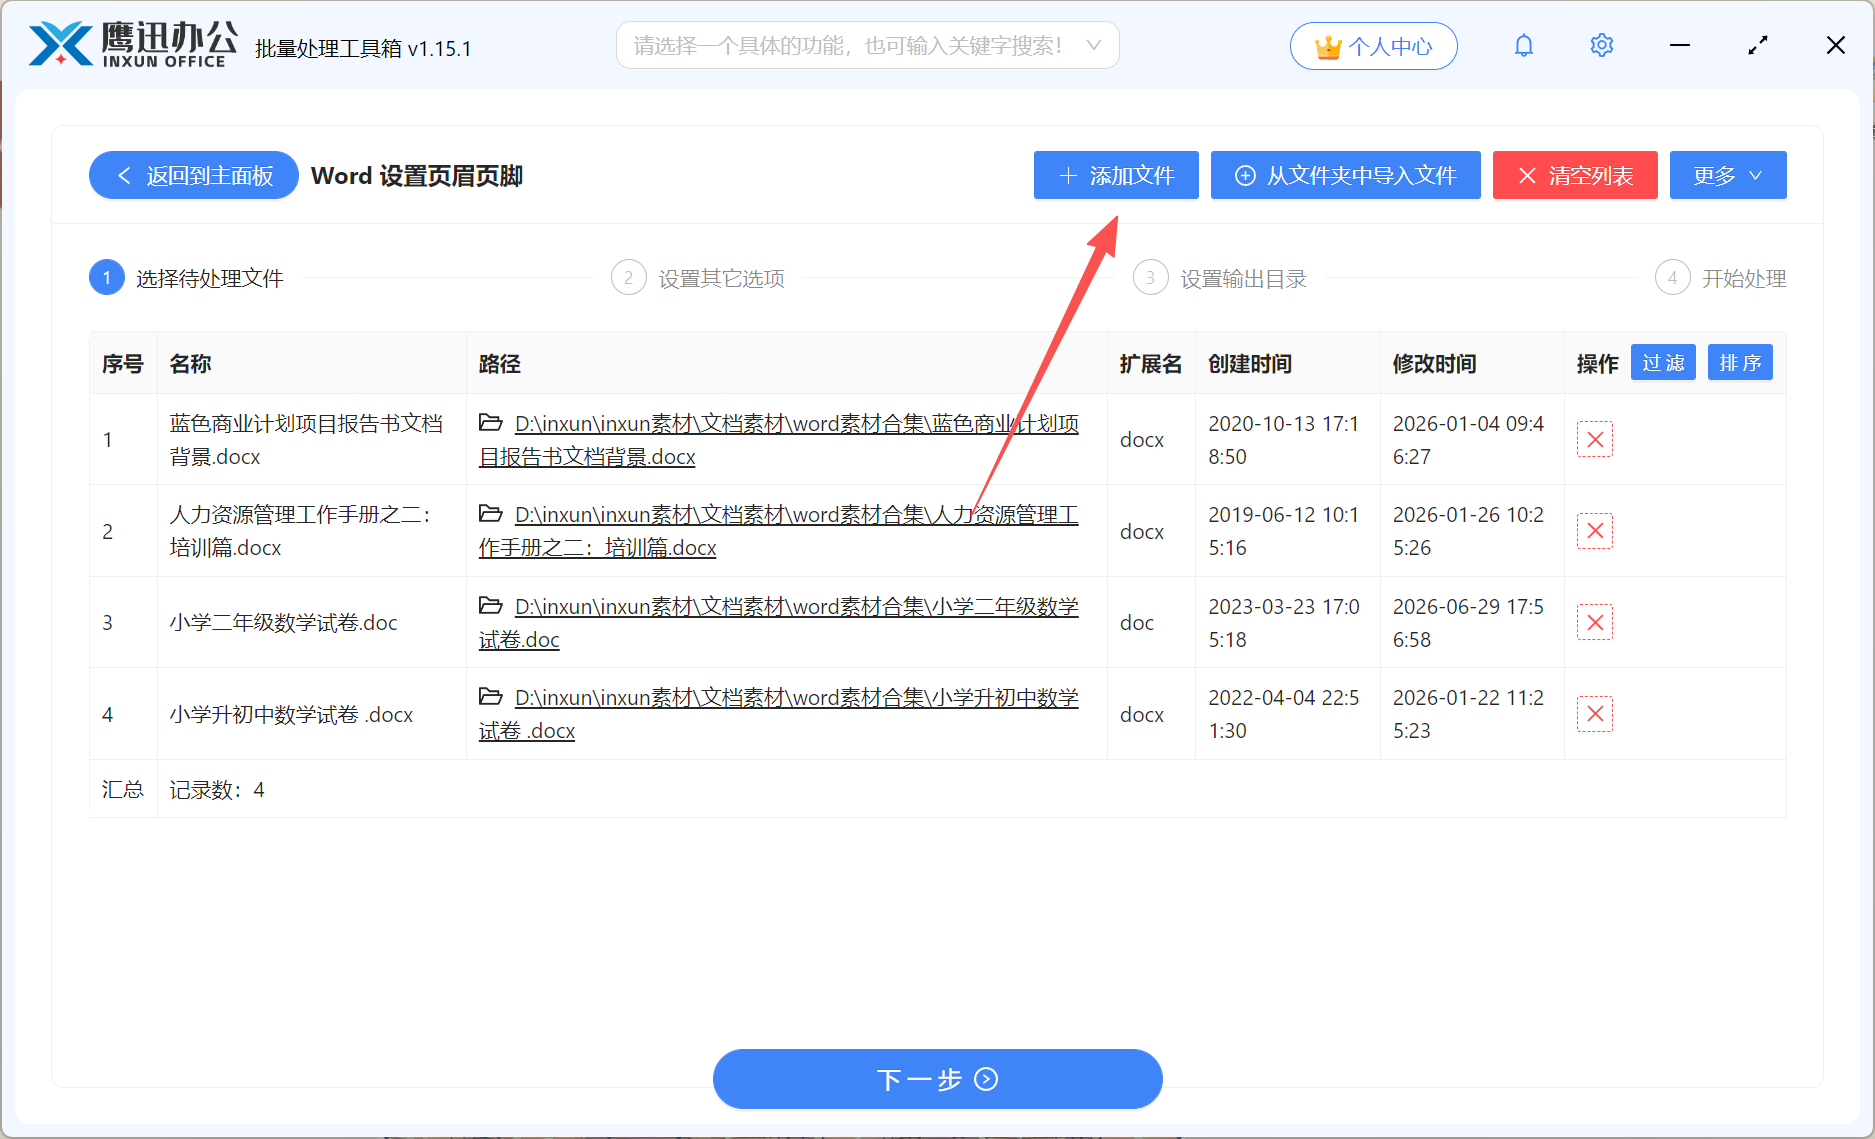1875x1139 pixels.
Task: Click the InXun Office logo
Action: 133,45
